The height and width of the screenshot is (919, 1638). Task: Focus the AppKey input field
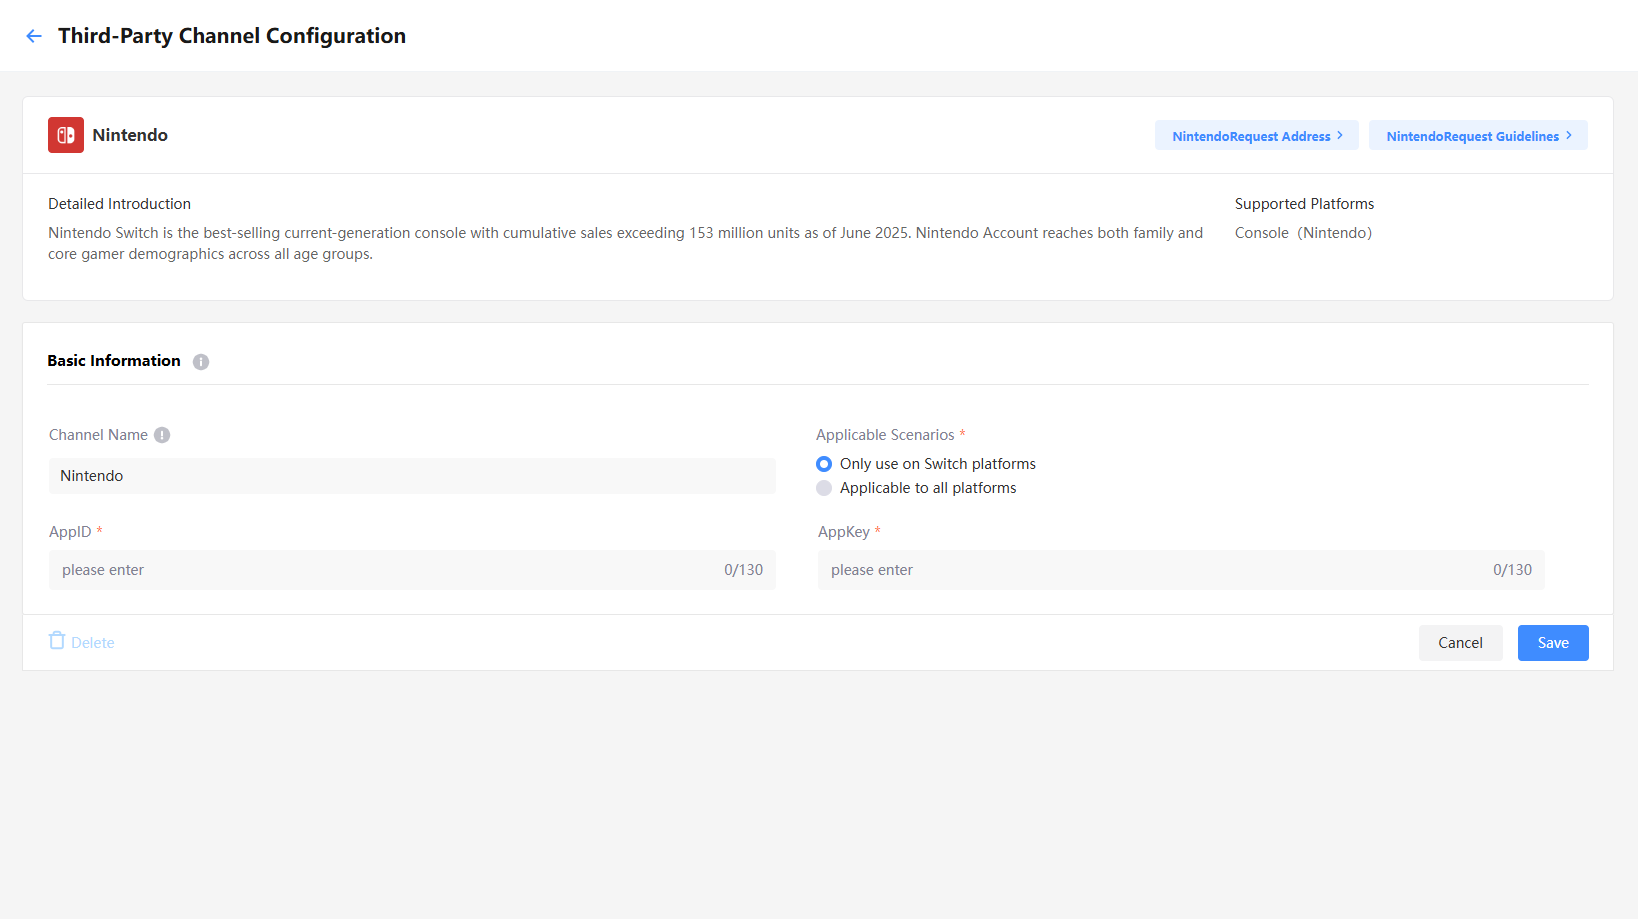pyautogui.click(x=1181, y=570)
